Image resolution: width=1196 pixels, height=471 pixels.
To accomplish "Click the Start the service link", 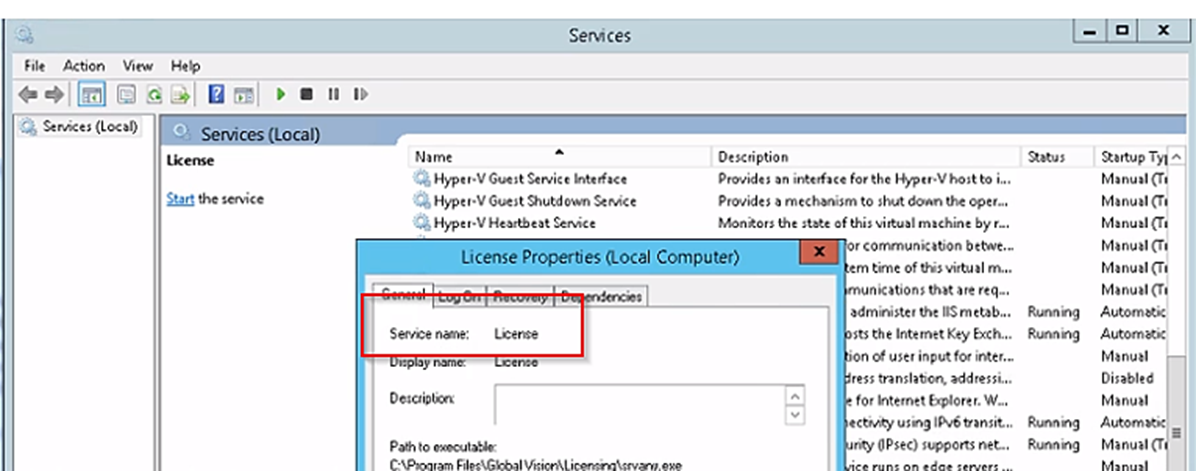I will pos(180,198).
